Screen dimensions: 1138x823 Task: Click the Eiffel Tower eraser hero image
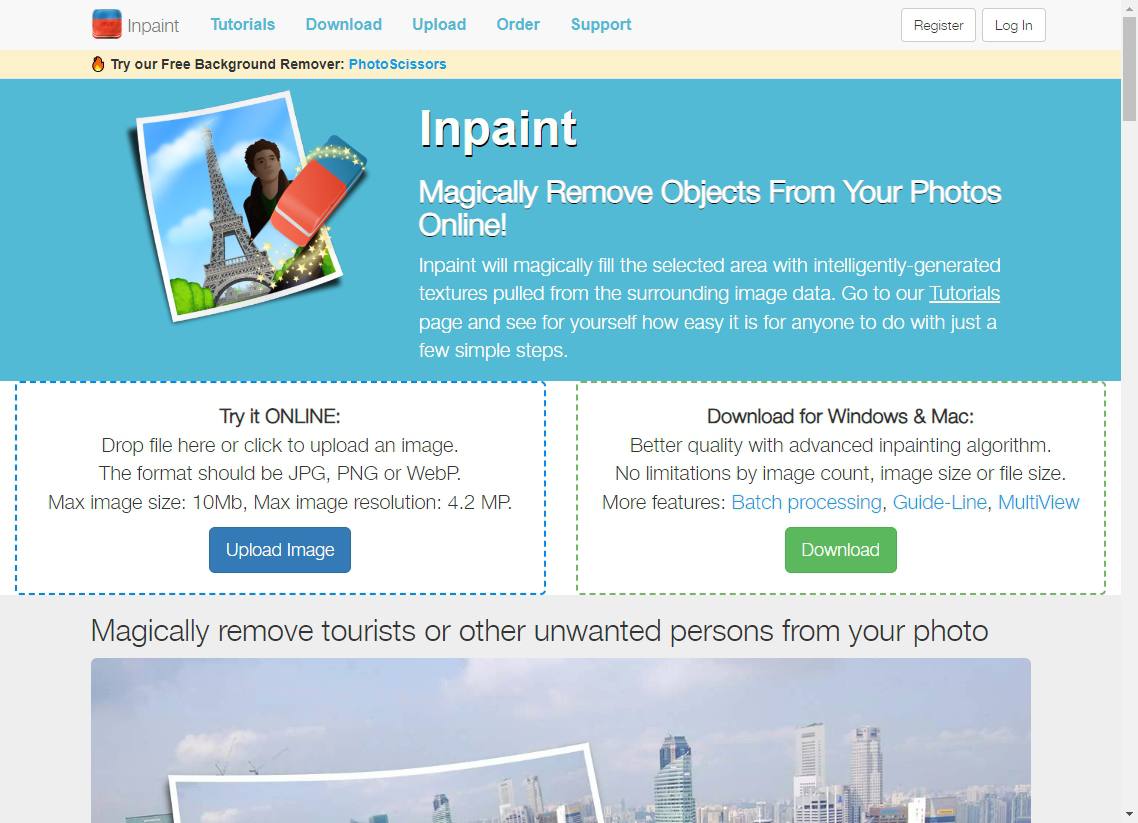(247, 206)
